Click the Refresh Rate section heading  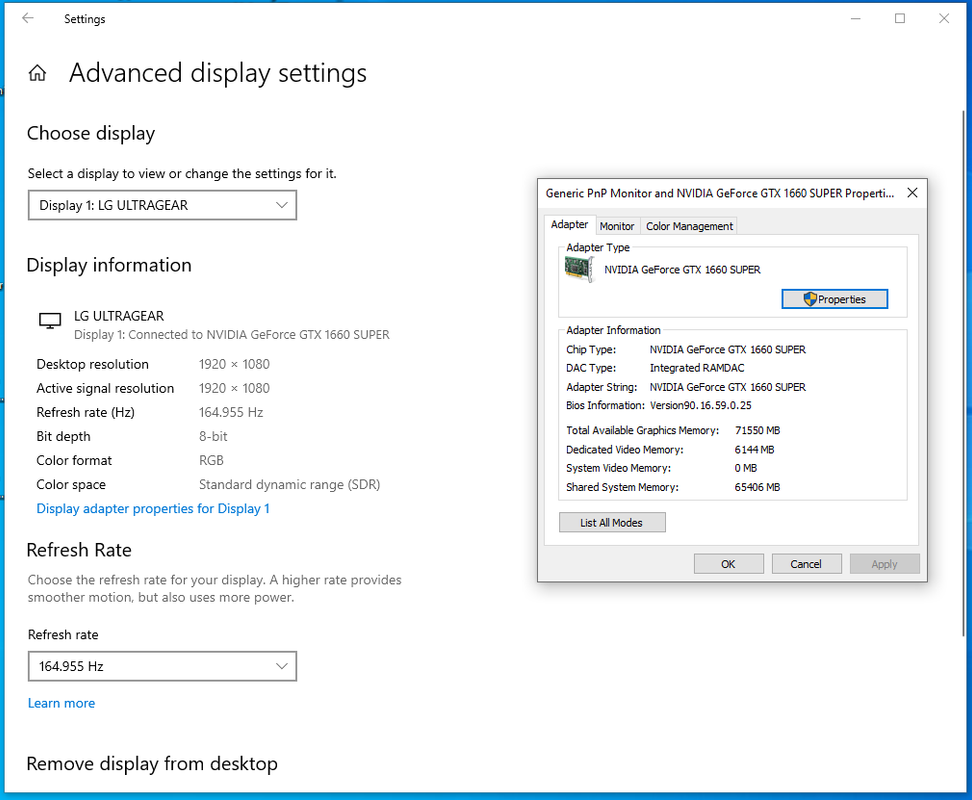pos(79,550)
